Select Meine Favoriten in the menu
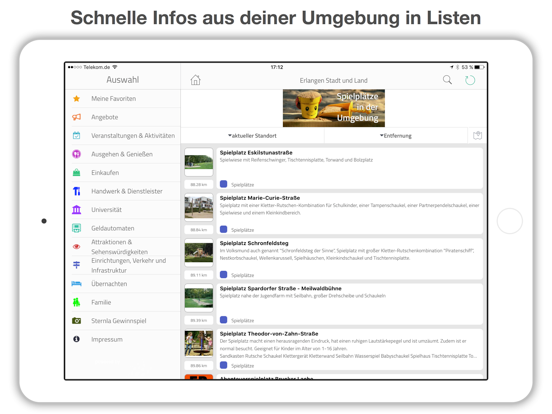The width and height of the screenshot is (552, 414). click(123, 99)
